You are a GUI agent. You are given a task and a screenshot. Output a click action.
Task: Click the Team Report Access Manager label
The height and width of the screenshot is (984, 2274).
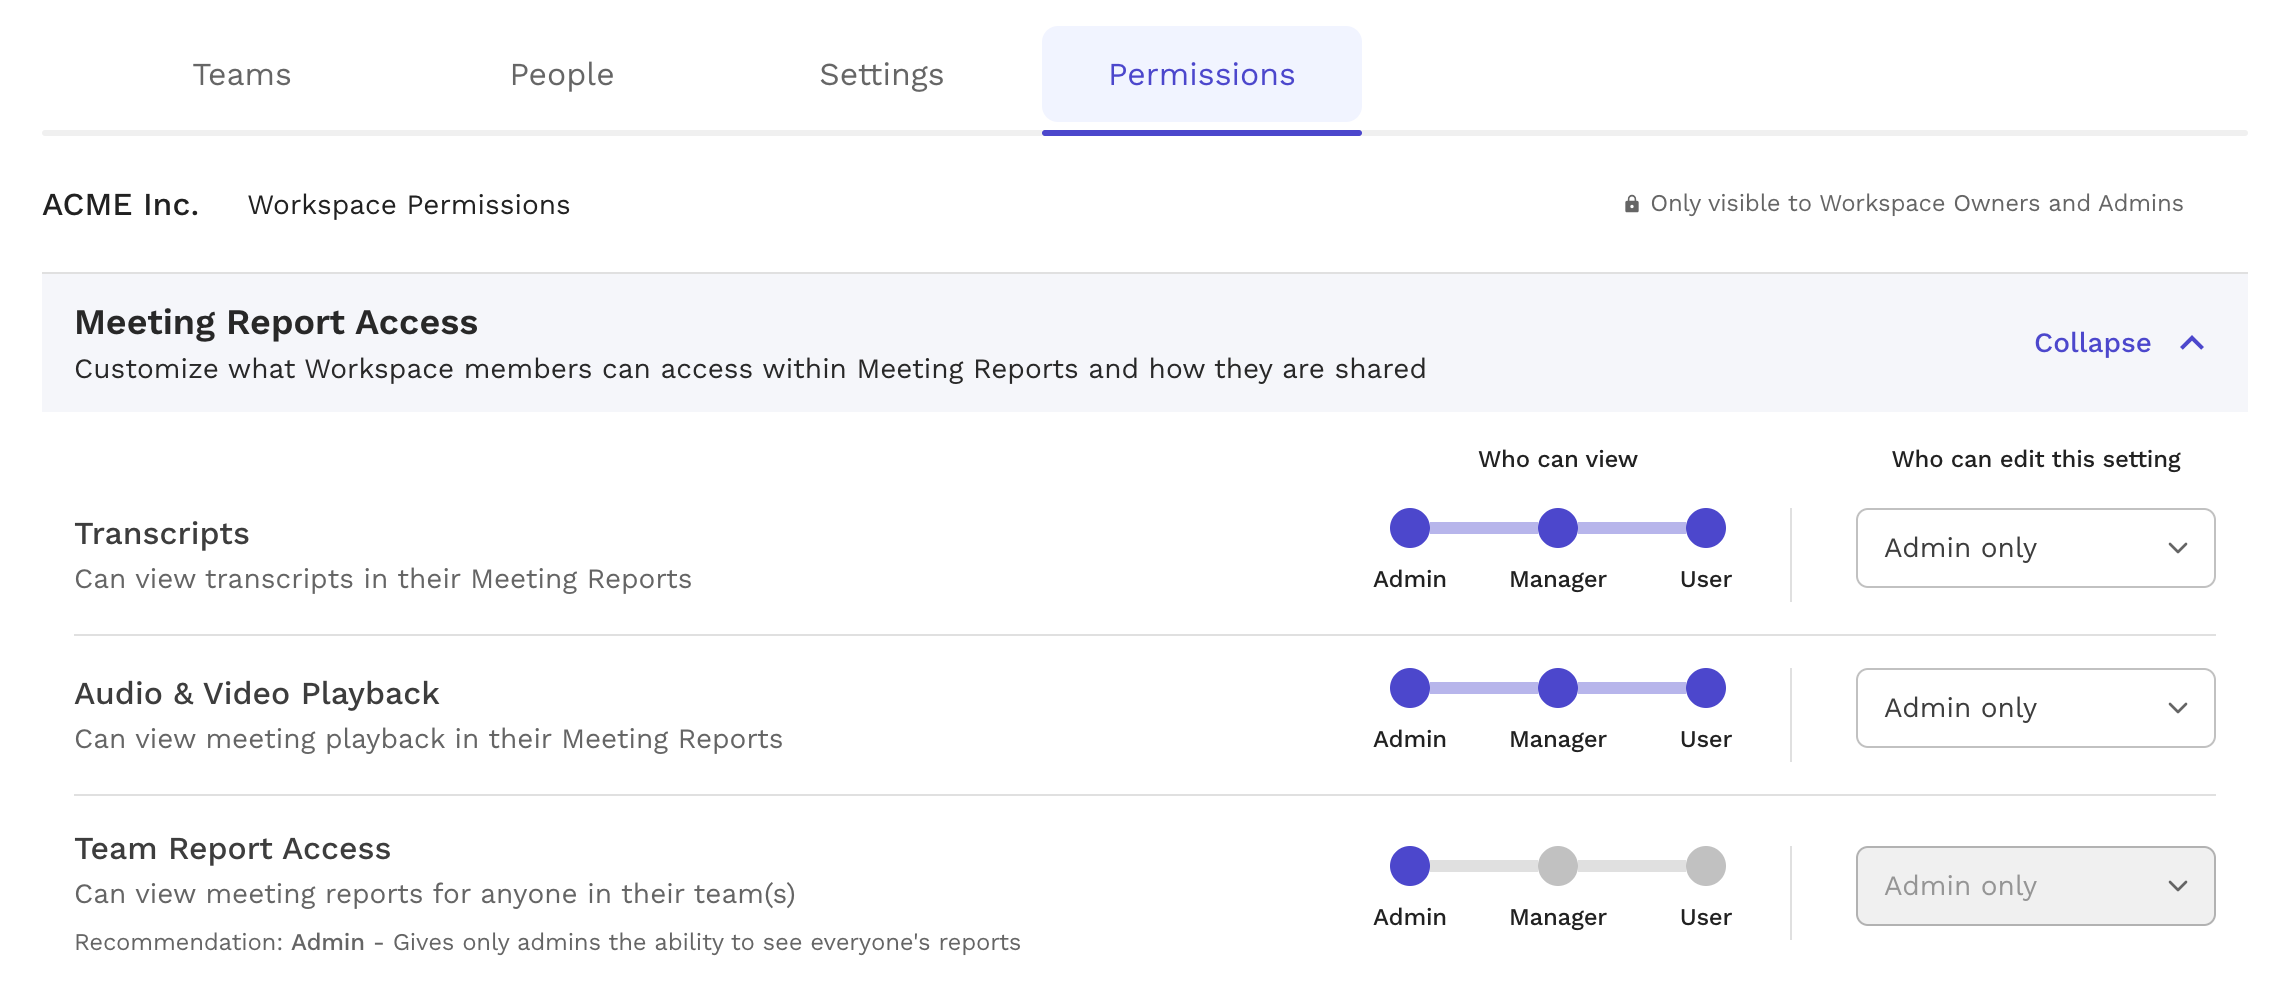click(1558, 917)
